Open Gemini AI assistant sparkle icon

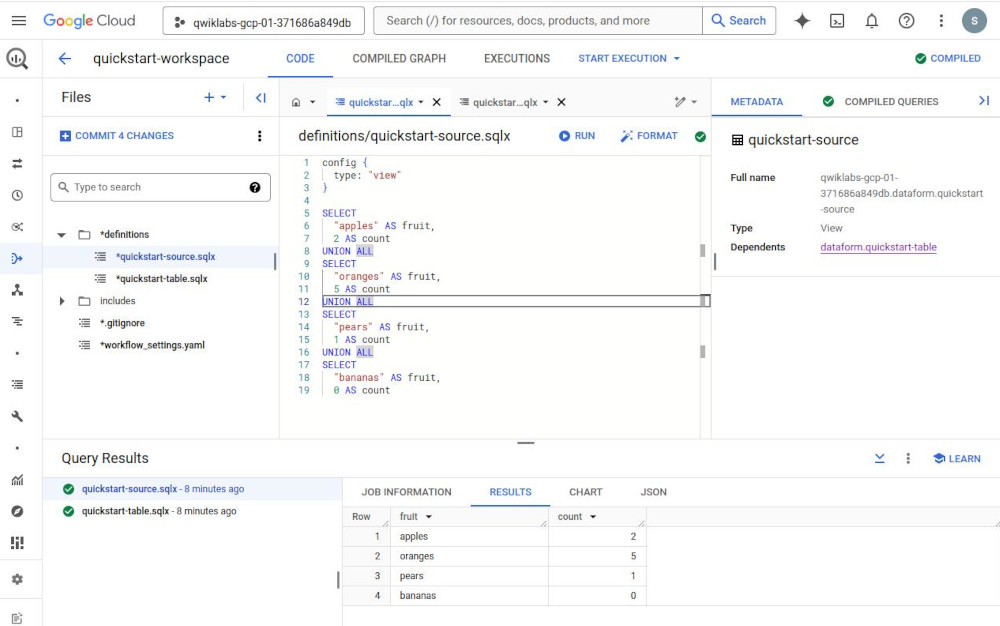(802, 21)
